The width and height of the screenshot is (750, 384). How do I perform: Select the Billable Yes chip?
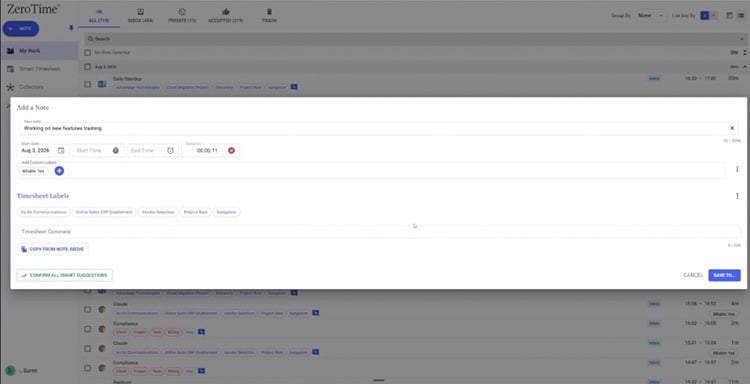point(33,171)
